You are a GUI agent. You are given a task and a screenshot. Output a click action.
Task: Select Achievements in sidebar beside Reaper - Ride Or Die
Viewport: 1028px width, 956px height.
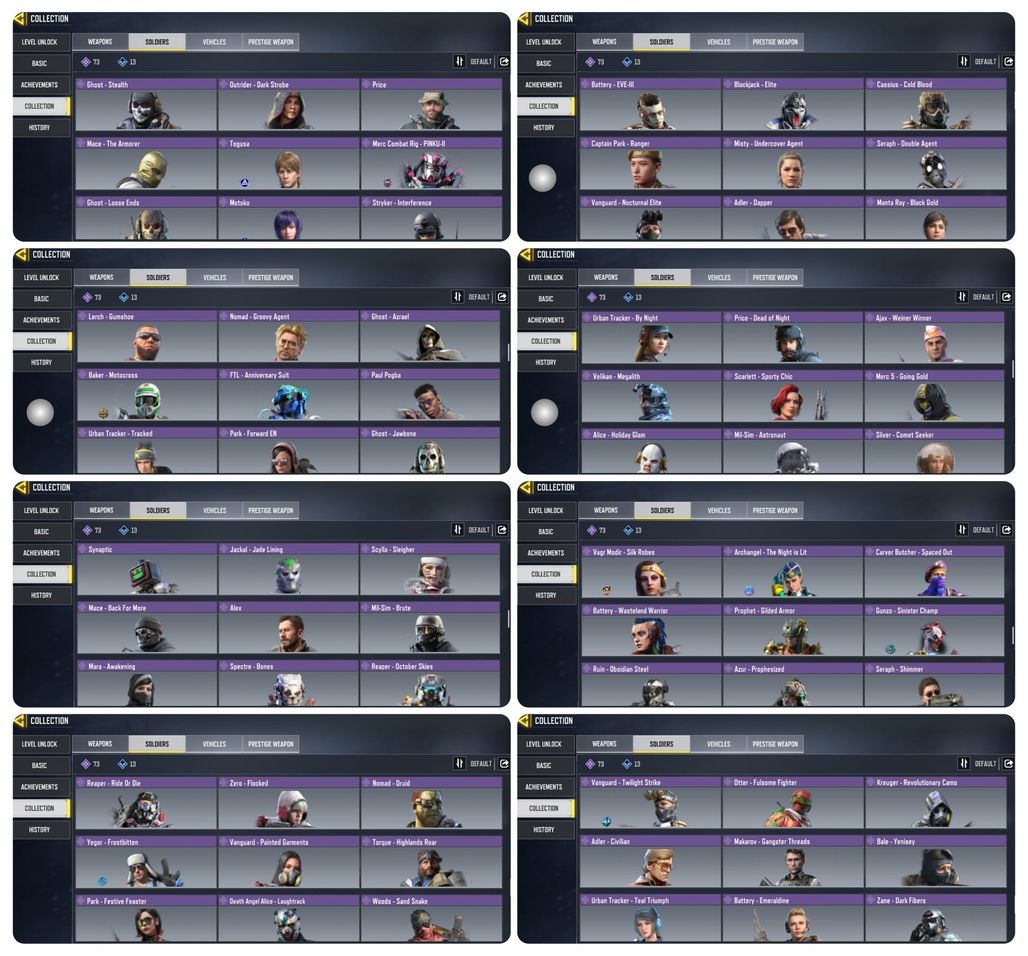39,787
